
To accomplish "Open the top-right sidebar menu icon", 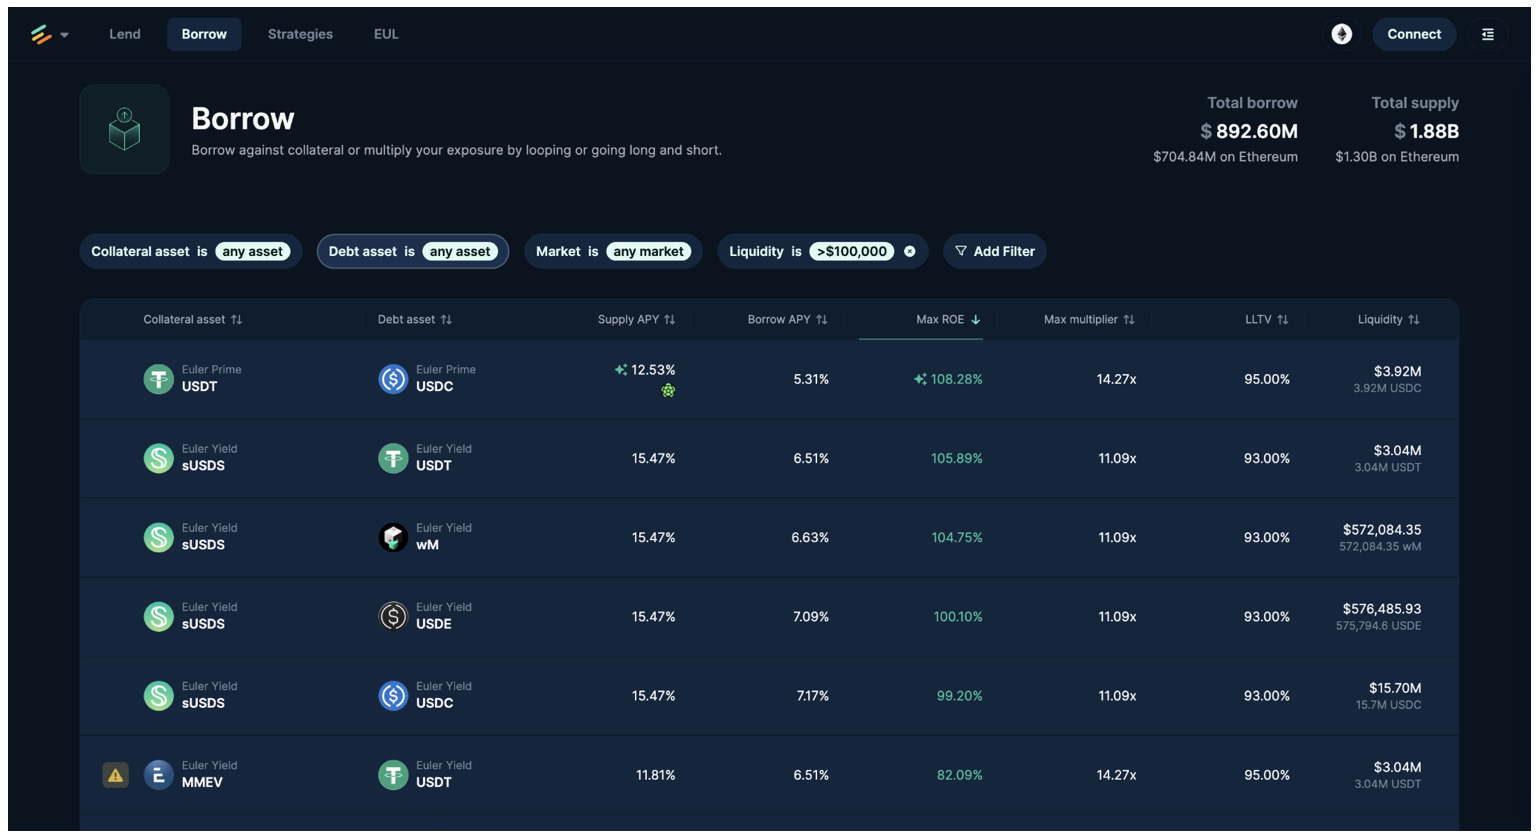I will click(x=1487, y=34).
